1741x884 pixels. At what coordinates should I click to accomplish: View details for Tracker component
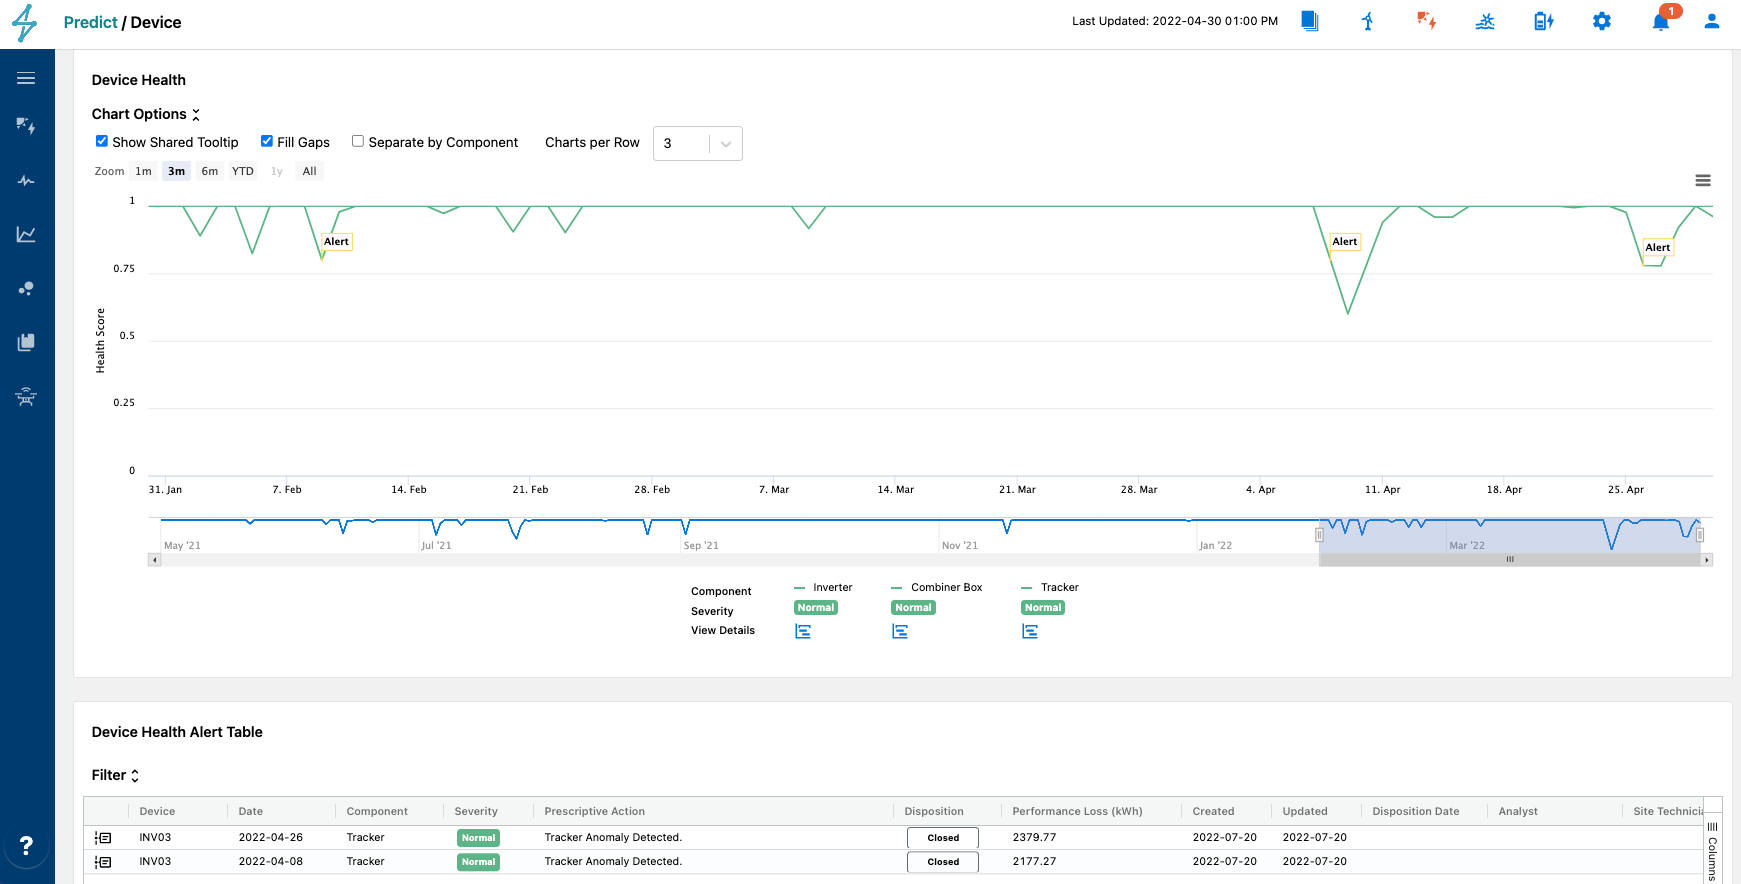tap(1030, 631)
